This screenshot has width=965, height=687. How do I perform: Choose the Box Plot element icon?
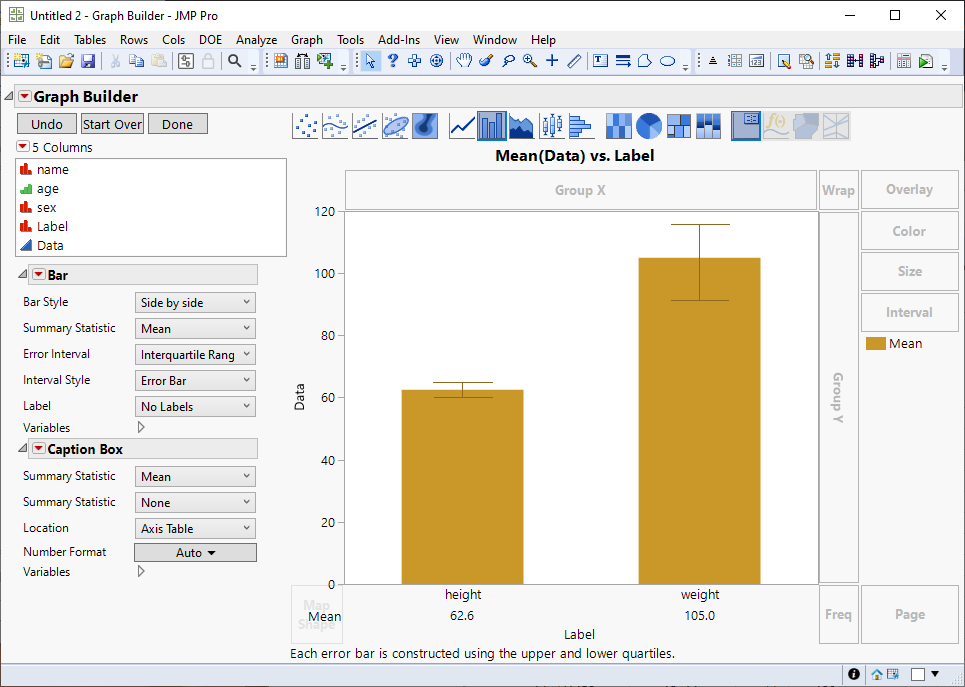pyautogui.click(x=551, y=126)
